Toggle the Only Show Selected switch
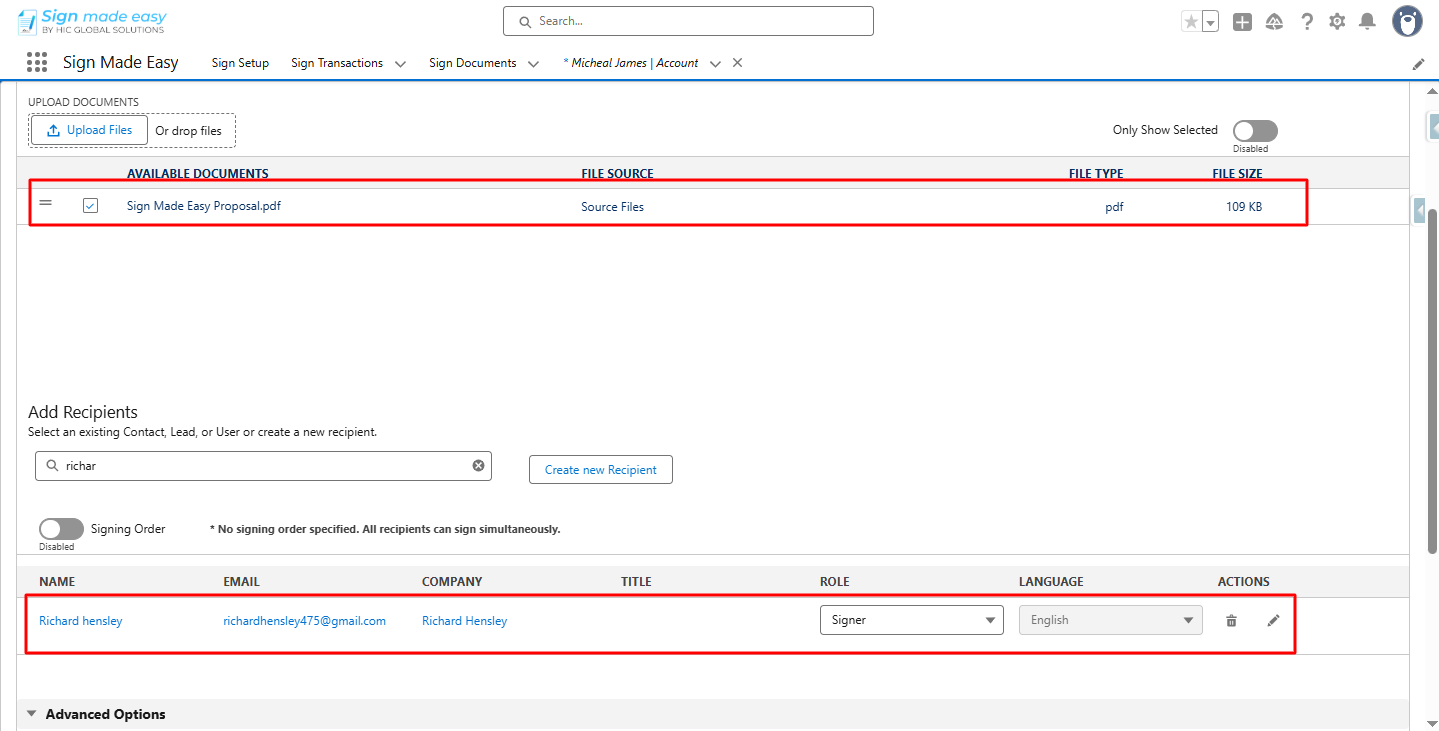The width and height of the screenshot is (1439, 731). [1255, 131]
